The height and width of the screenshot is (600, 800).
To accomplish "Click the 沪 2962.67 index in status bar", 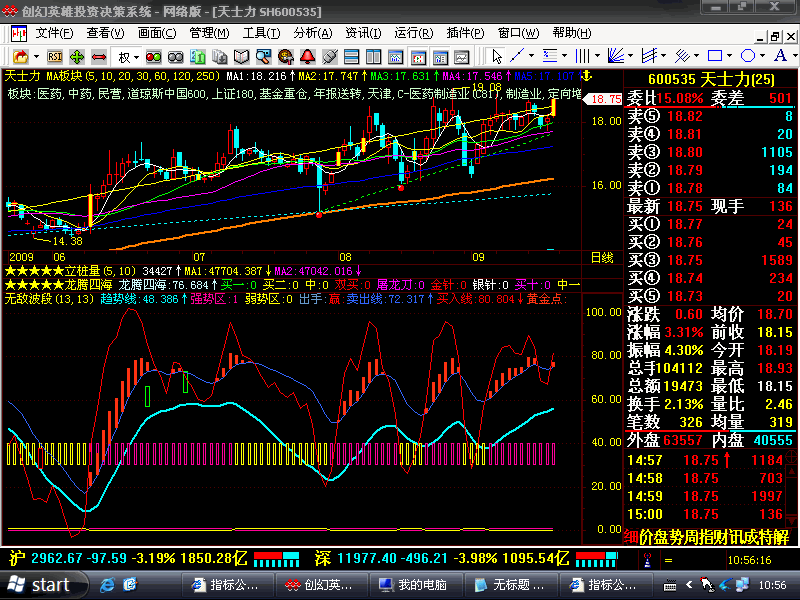I will point(128,559).
